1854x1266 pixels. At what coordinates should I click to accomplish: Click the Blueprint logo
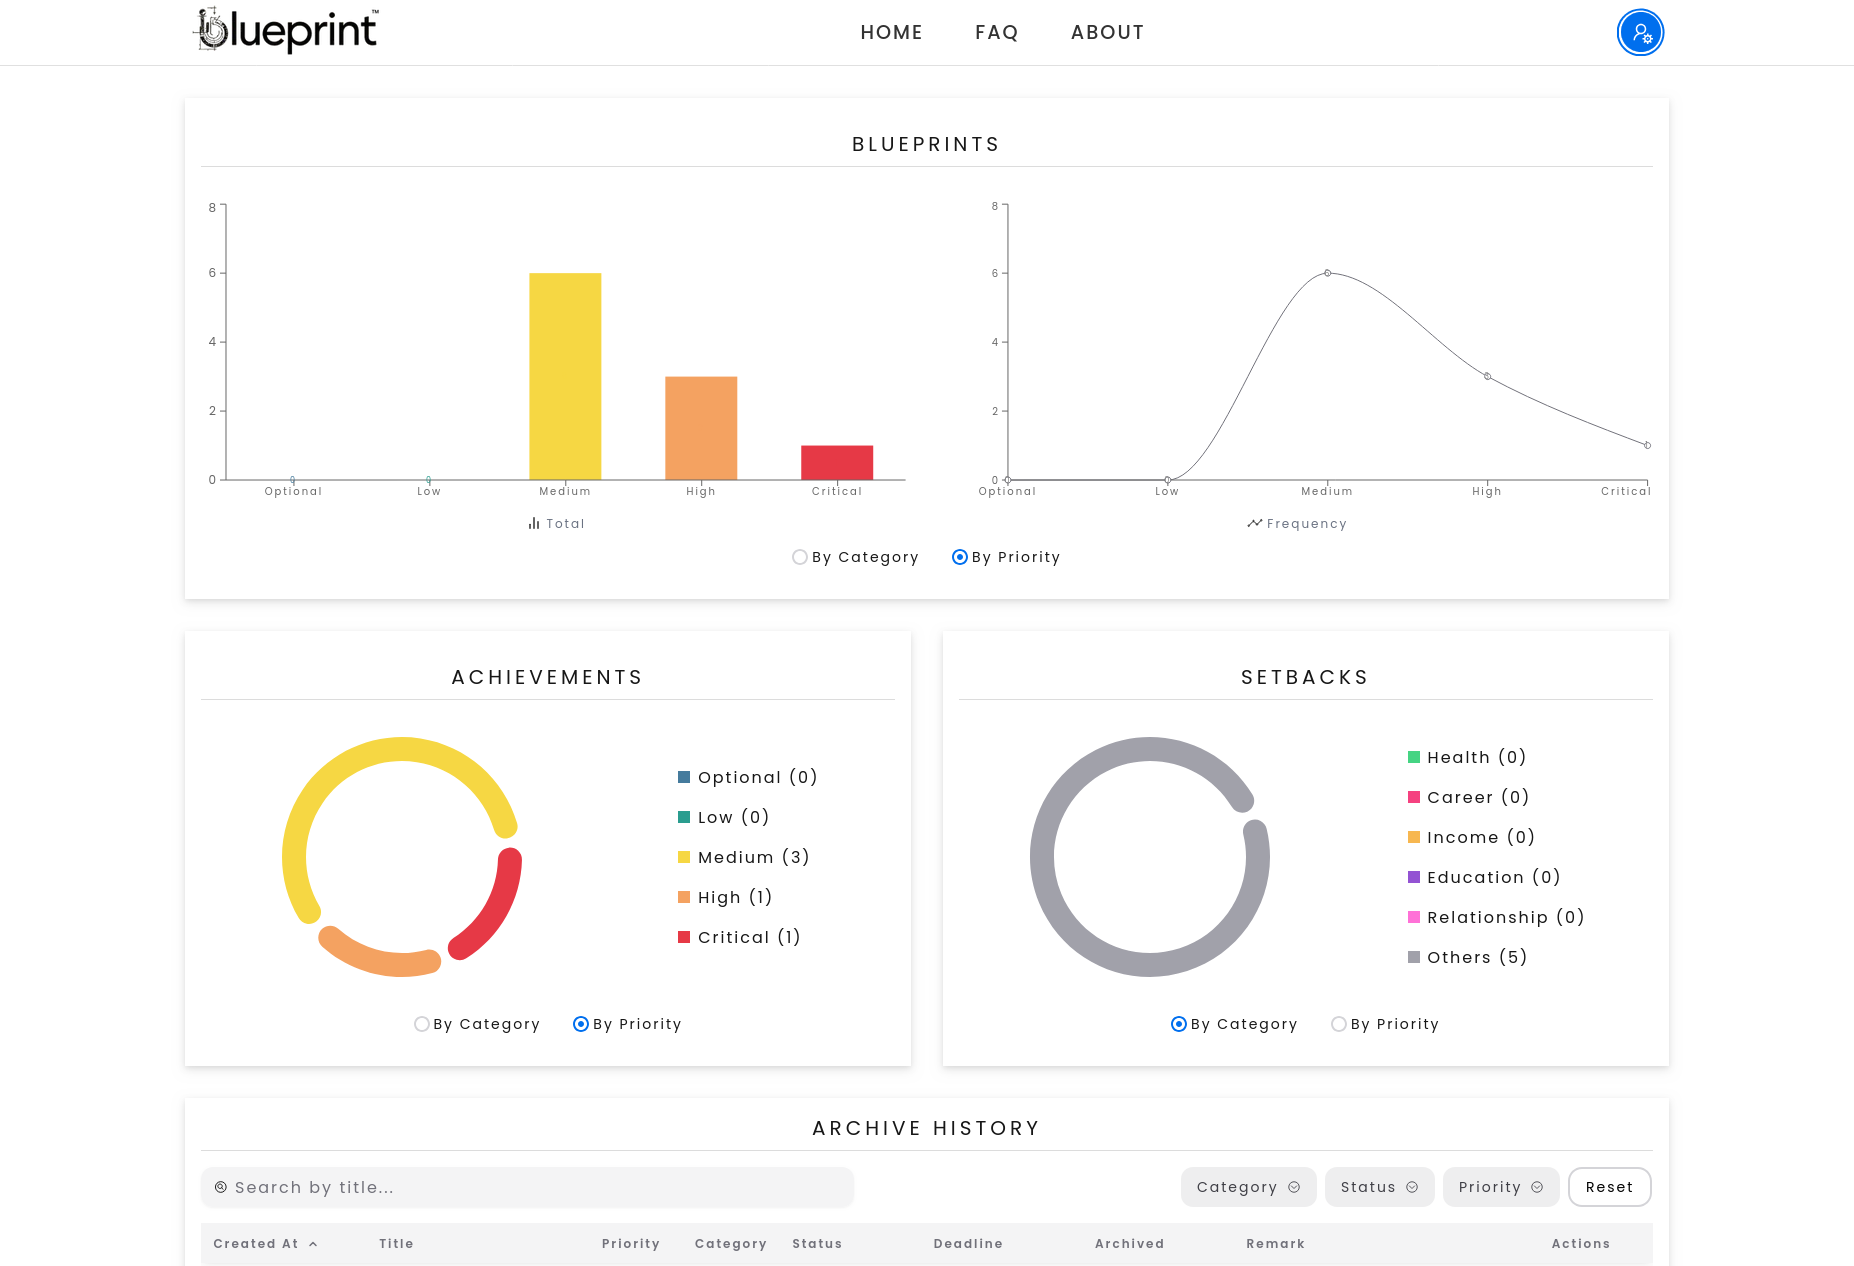pos(286,31)
